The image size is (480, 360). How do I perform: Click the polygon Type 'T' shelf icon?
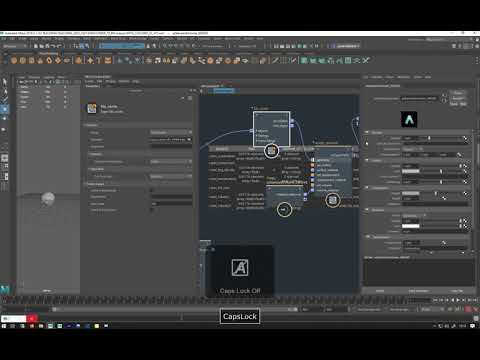[99, 60]
